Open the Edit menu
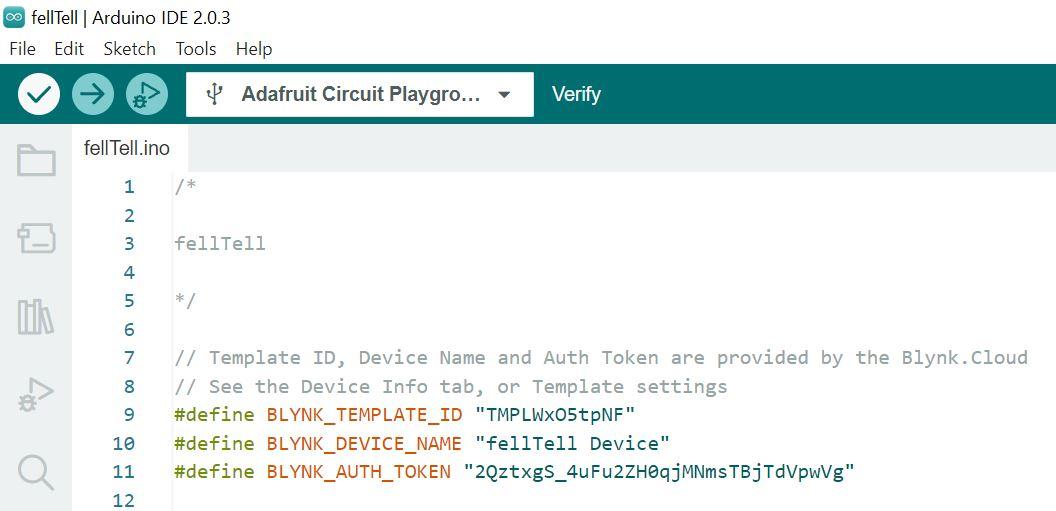Image resolution: width=1056 pixels, height=511 pixels. 69,49
